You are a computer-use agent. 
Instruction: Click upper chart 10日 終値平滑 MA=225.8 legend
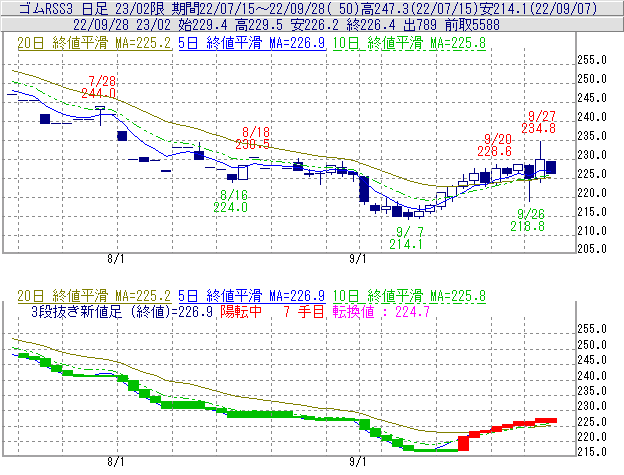(x=409, y=43)
